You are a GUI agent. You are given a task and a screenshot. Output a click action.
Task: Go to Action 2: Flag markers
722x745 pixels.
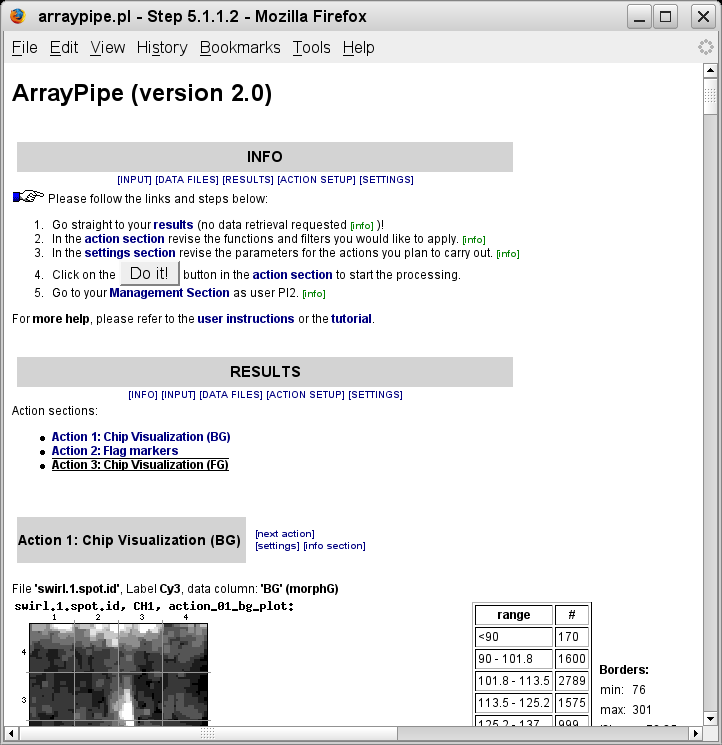pyautogui.click(x=115, y=450)
